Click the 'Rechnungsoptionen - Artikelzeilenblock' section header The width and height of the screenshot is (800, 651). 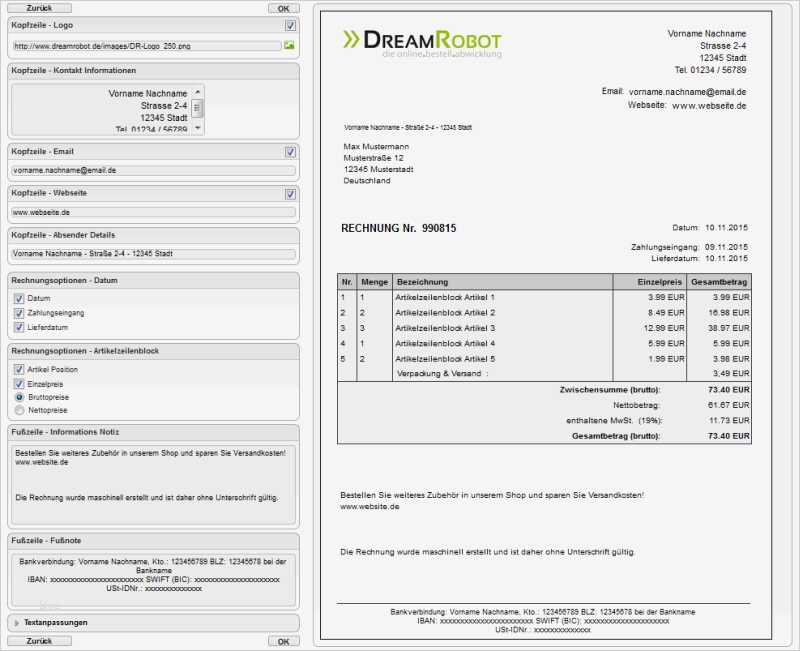[153, 351]
